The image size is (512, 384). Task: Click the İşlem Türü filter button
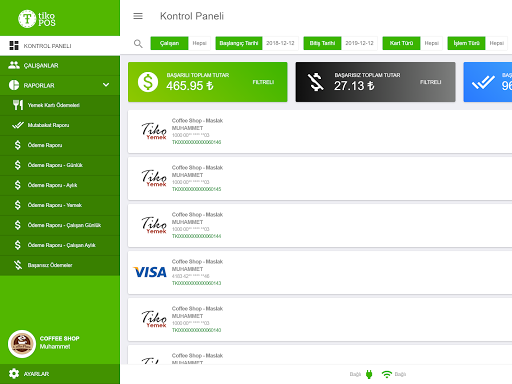click(x=466, y=43)
